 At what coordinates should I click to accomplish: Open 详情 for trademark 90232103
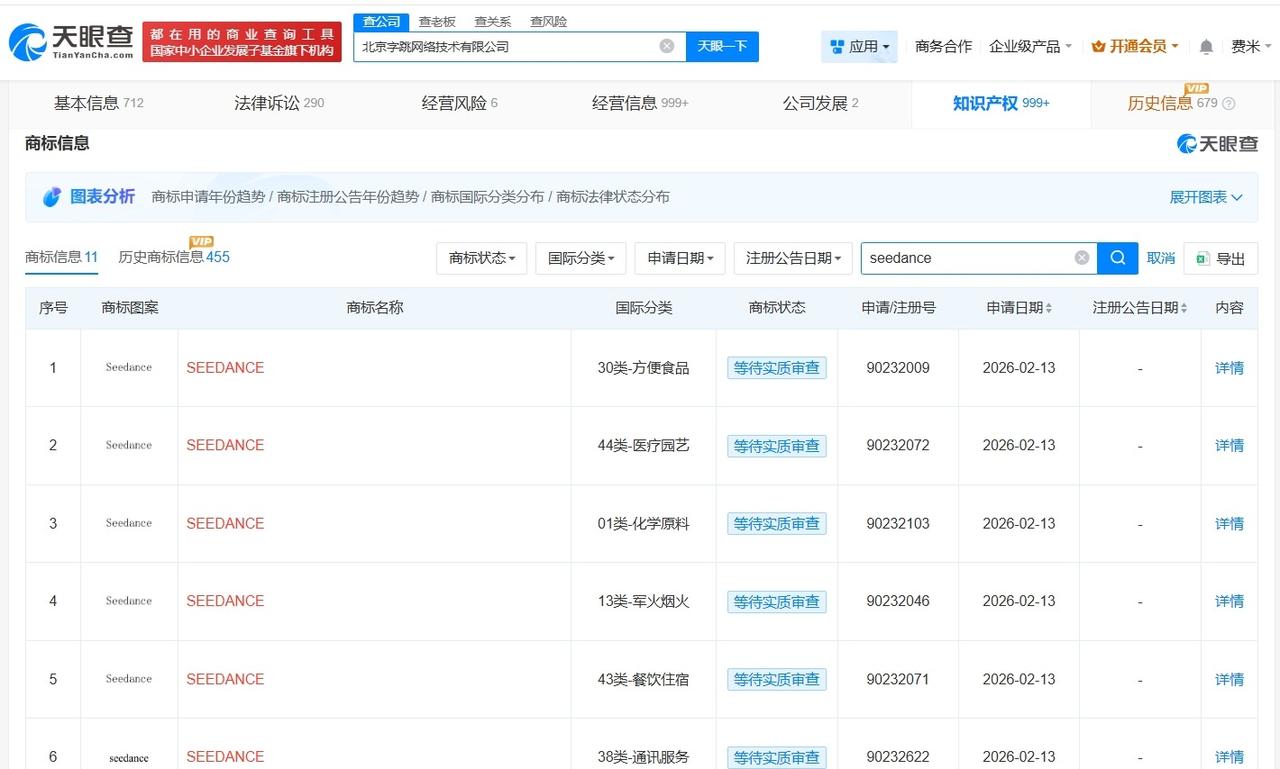[x=1229, y=523]
